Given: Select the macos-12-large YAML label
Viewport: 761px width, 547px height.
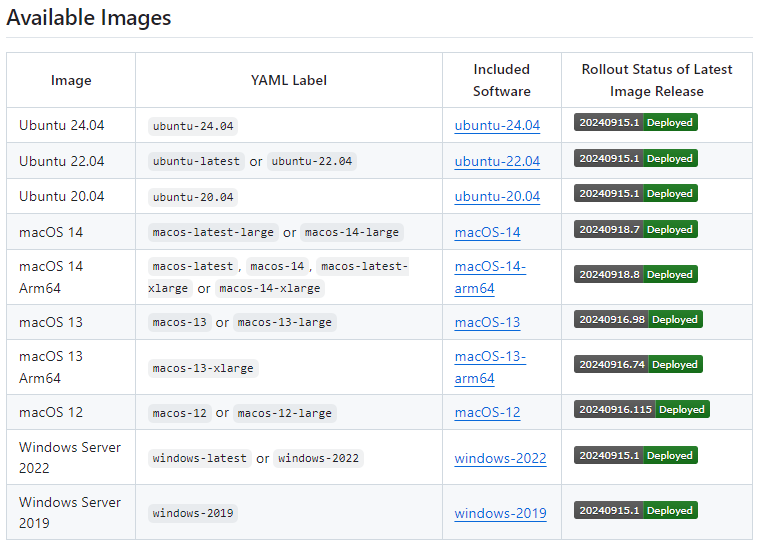Looking at the screenshot, I should pyautogui.click(x=284, y=413).
